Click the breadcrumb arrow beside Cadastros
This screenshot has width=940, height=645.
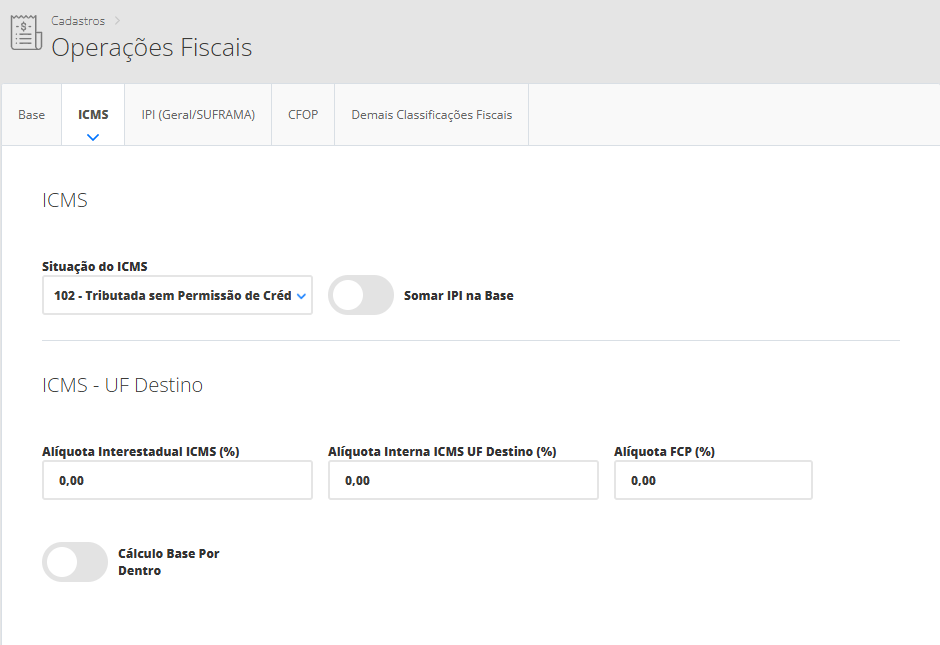(116, 21)
